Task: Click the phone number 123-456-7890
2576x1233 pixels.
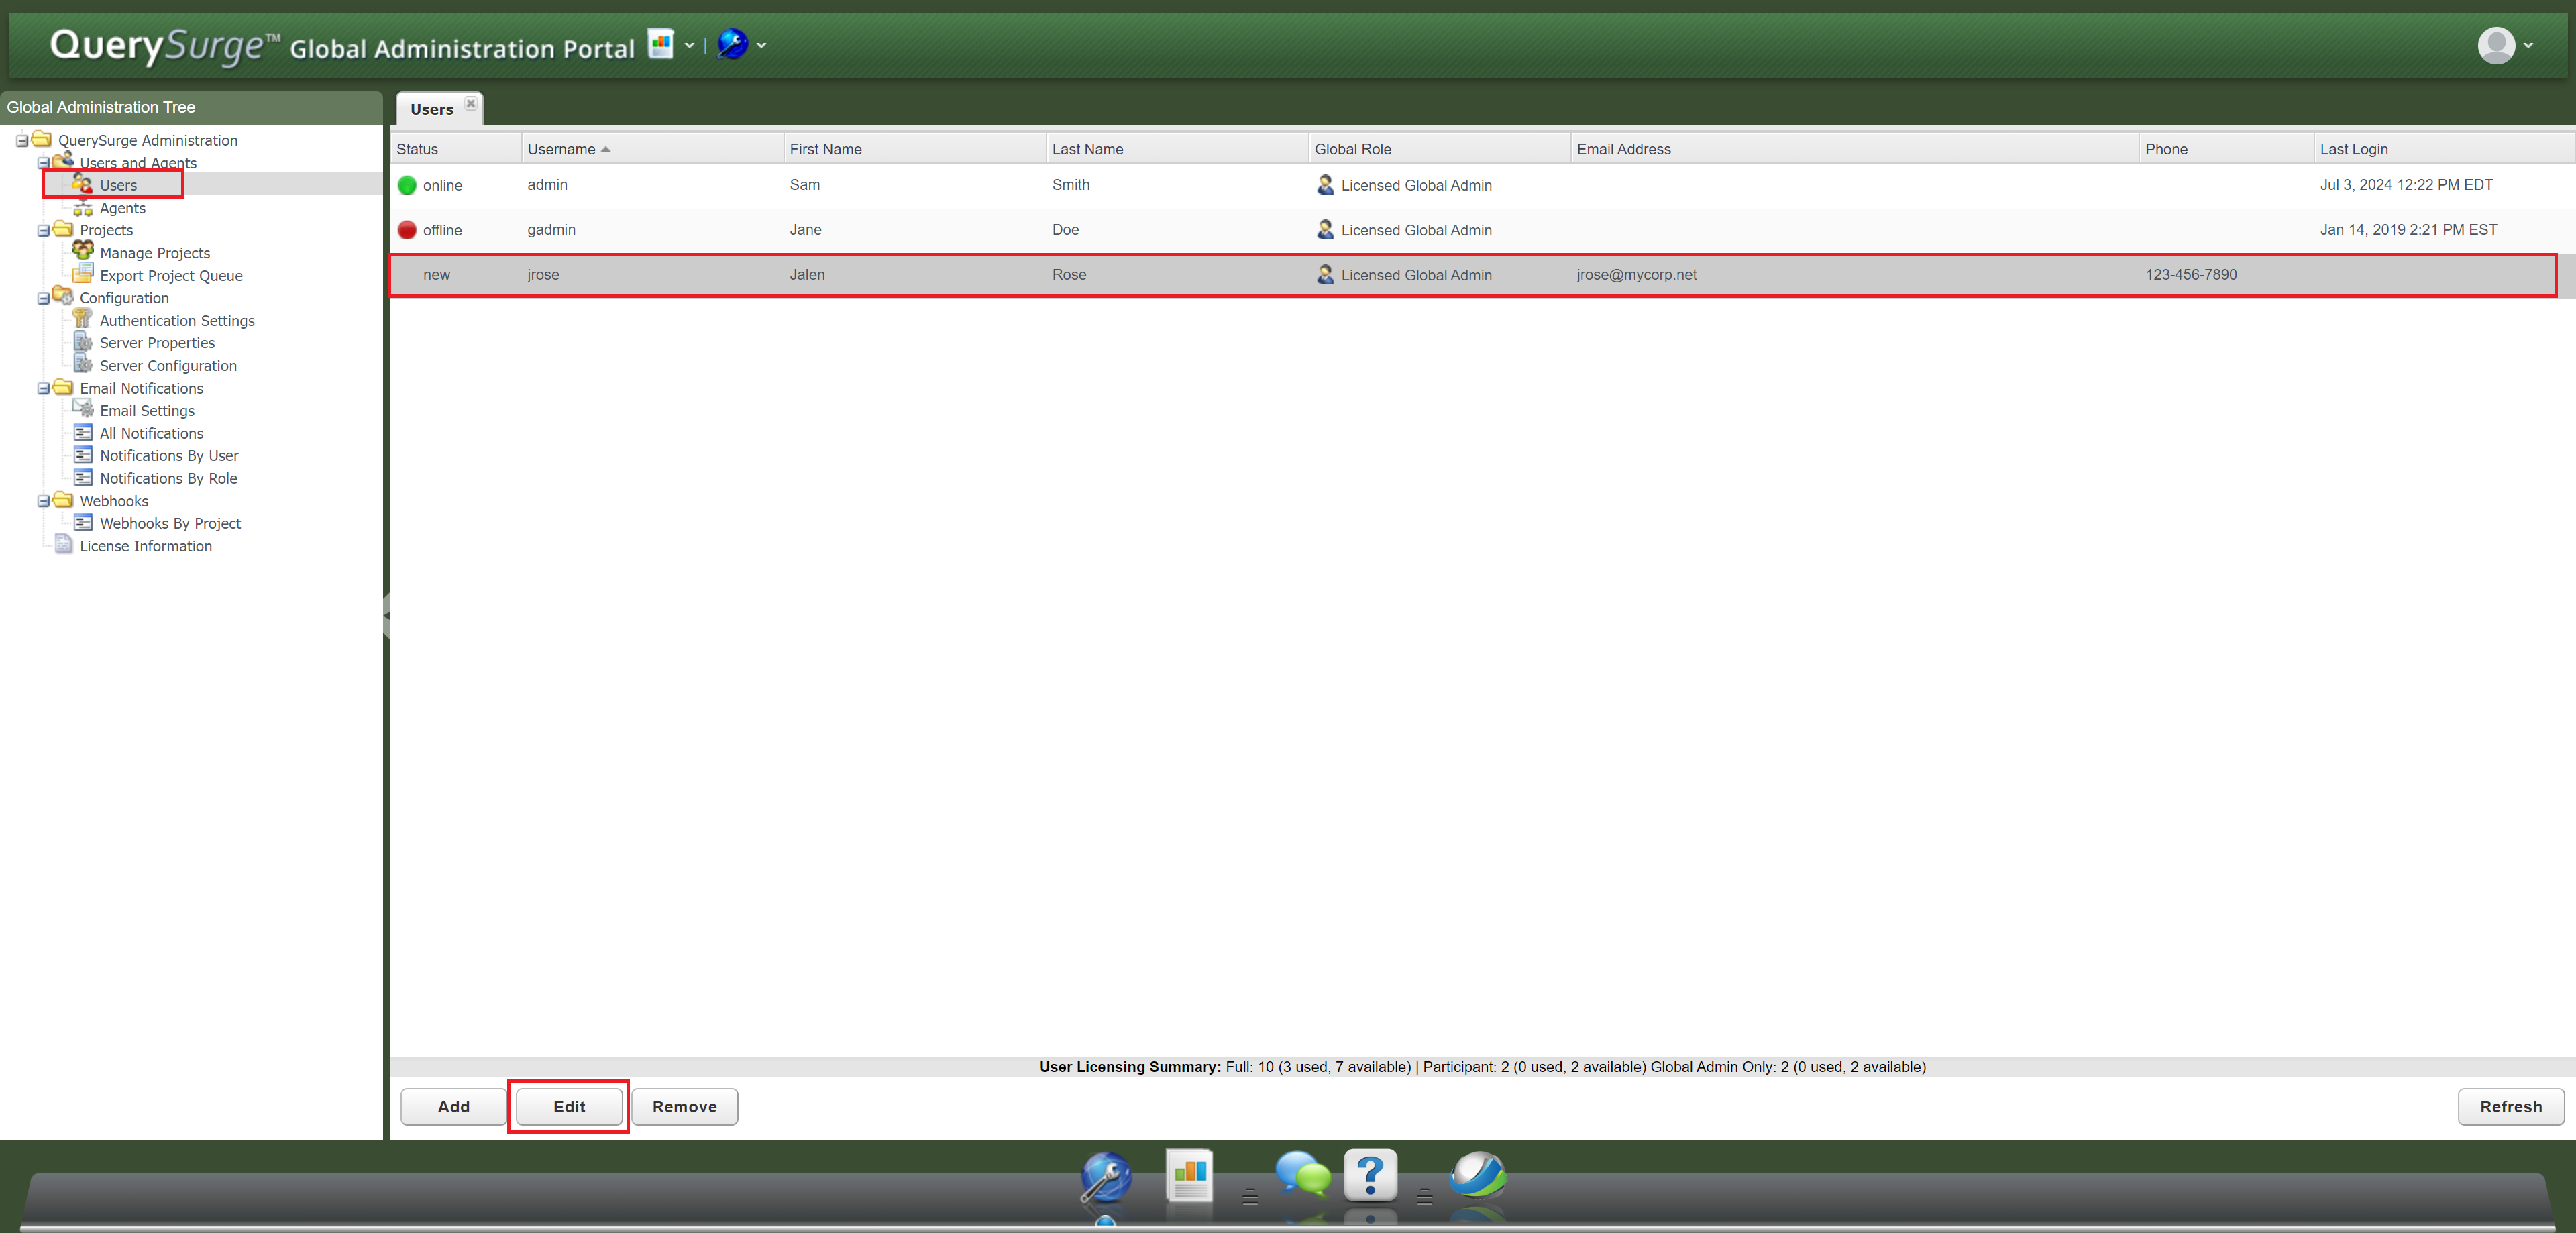Action: [2190, 275]
